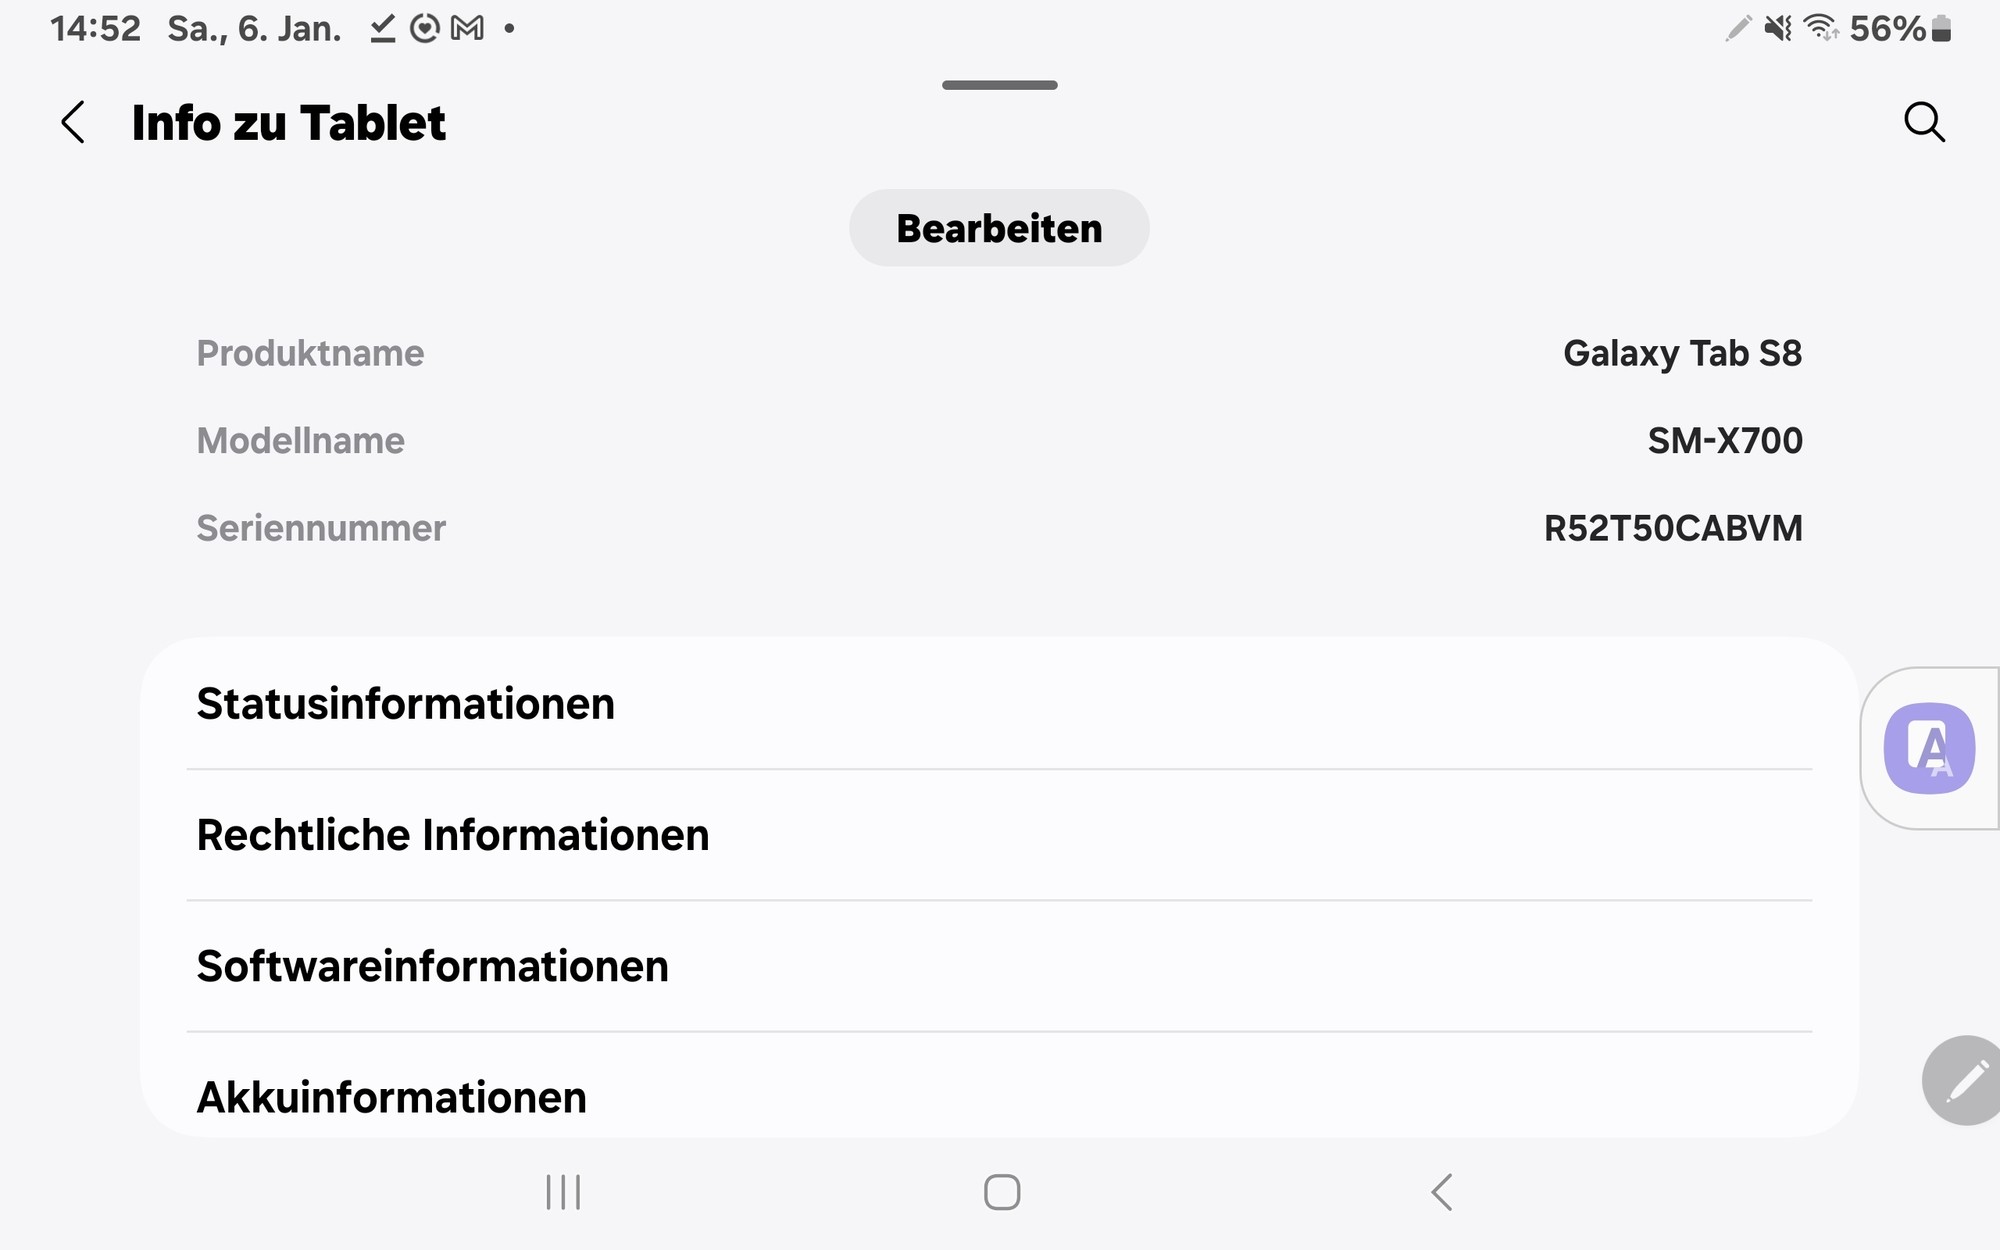This screenshot has height=1250, width=2000.
Task: Tap the home button in navigation bar
Action: (x=1002, y=1192)
